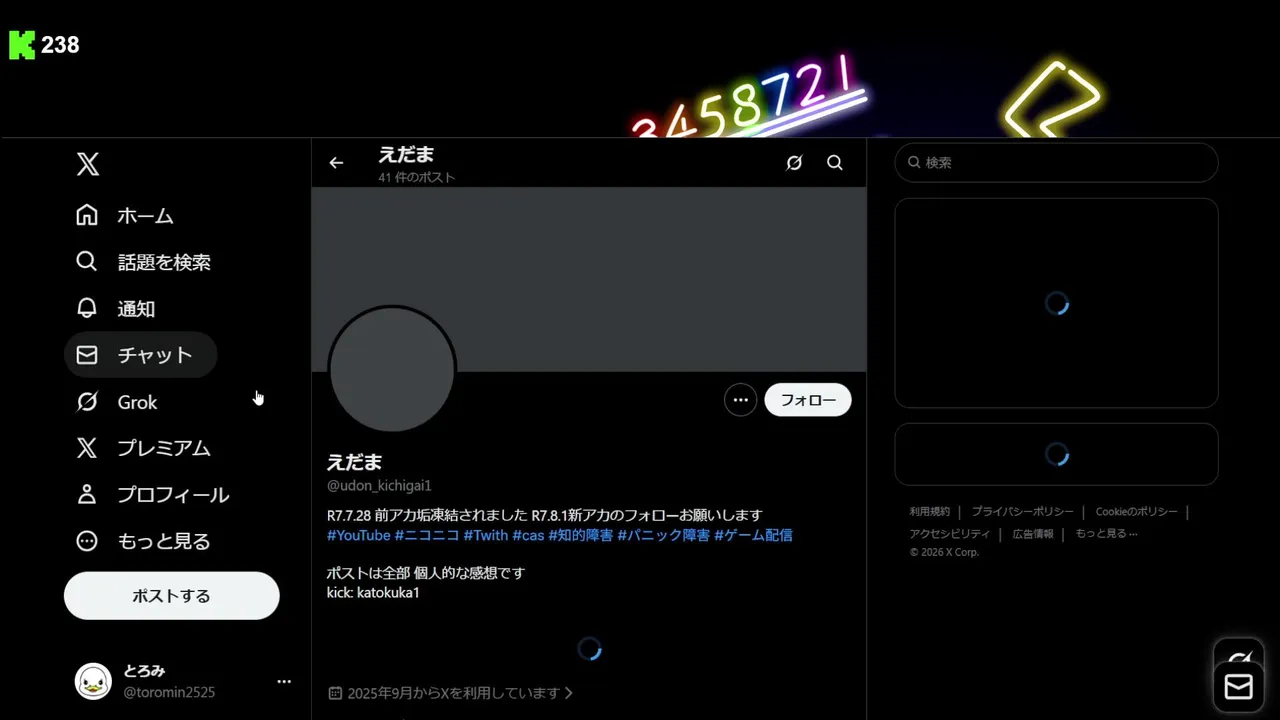Click the #YouTube hashtag

click(359, 535)
